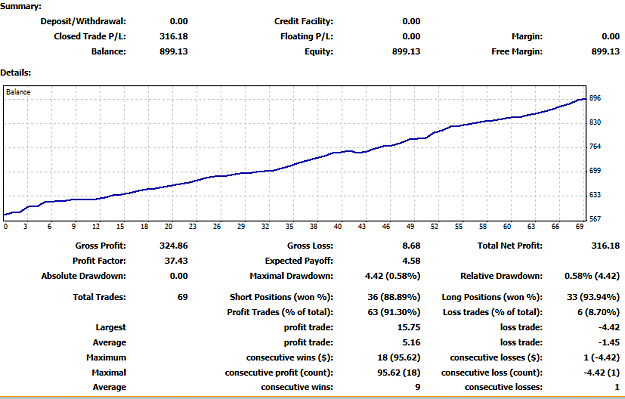Click the Floating P/L label
625x399 pixels.
click(307, 36)
